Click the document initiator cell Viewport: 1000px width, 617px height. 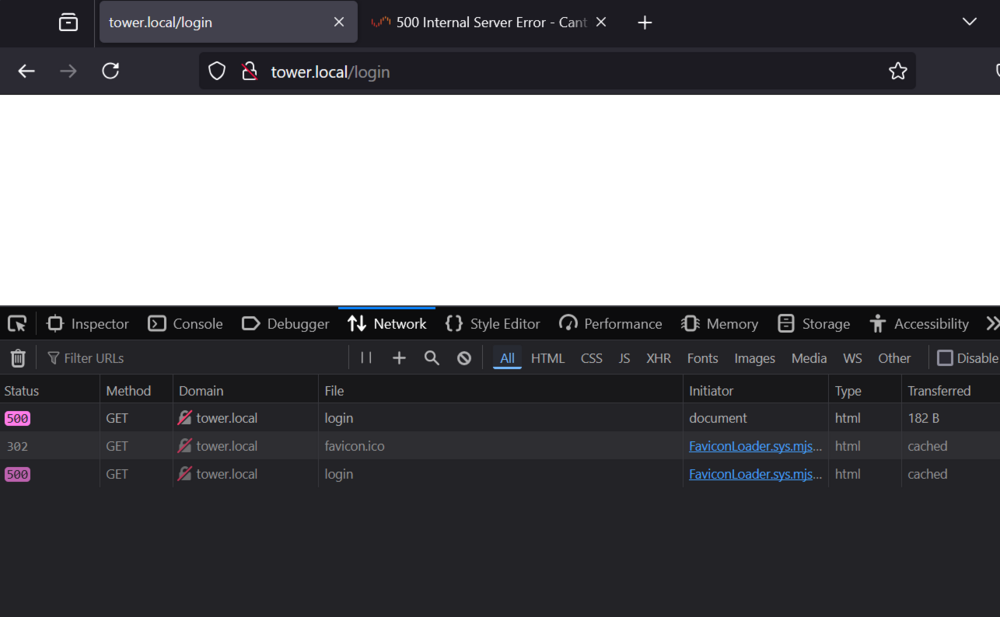(717, 418)
